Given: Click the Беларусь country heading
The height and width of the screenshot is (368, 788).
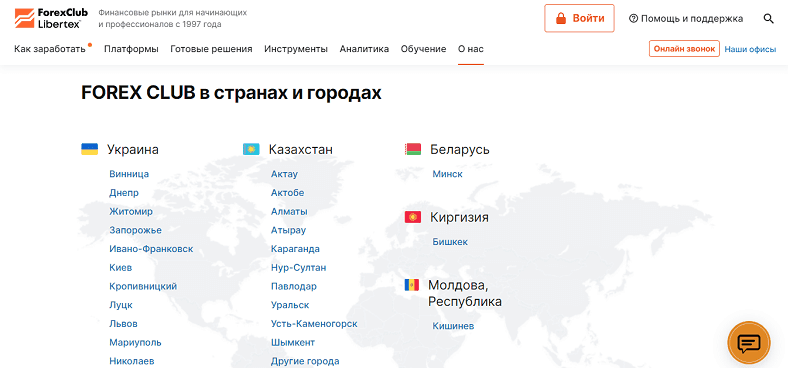Looking at the screenshot, I should pyautogui.click(x=460, y=149).
